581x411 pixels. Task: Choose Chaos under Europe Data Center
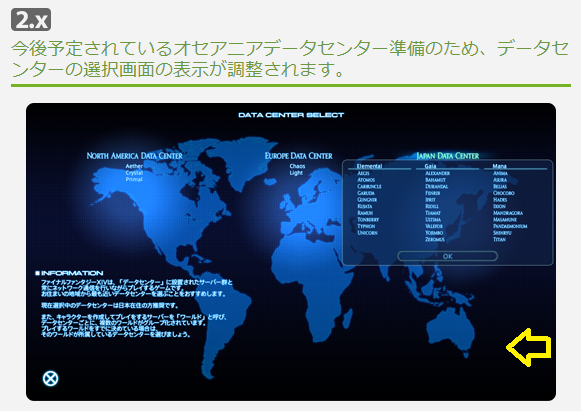[x=297, y=166]
